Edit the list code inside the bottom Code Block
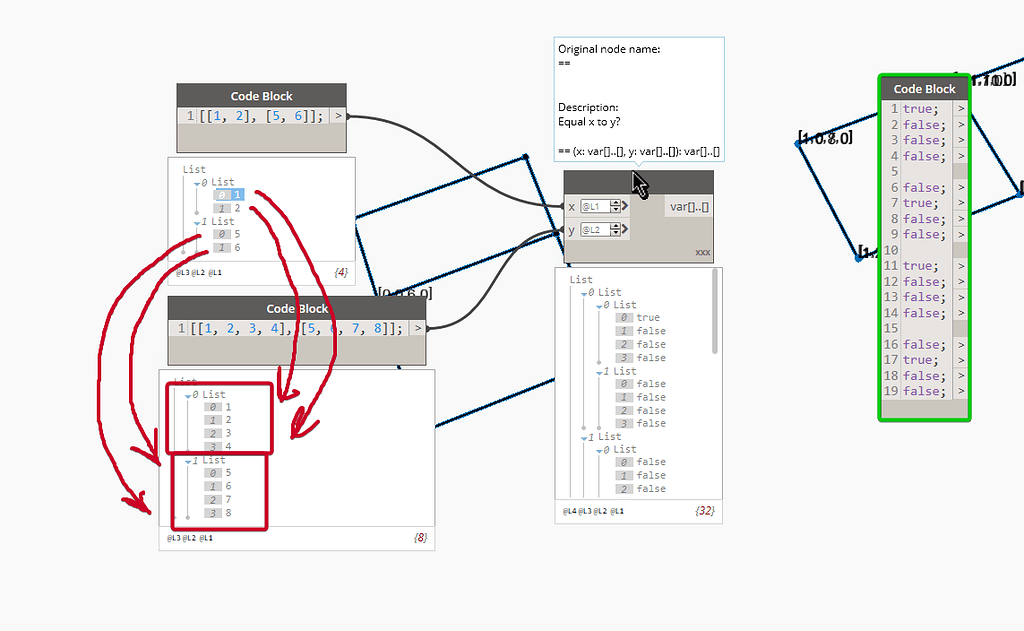Screen dimensions: 1024x631 [290, 328]
